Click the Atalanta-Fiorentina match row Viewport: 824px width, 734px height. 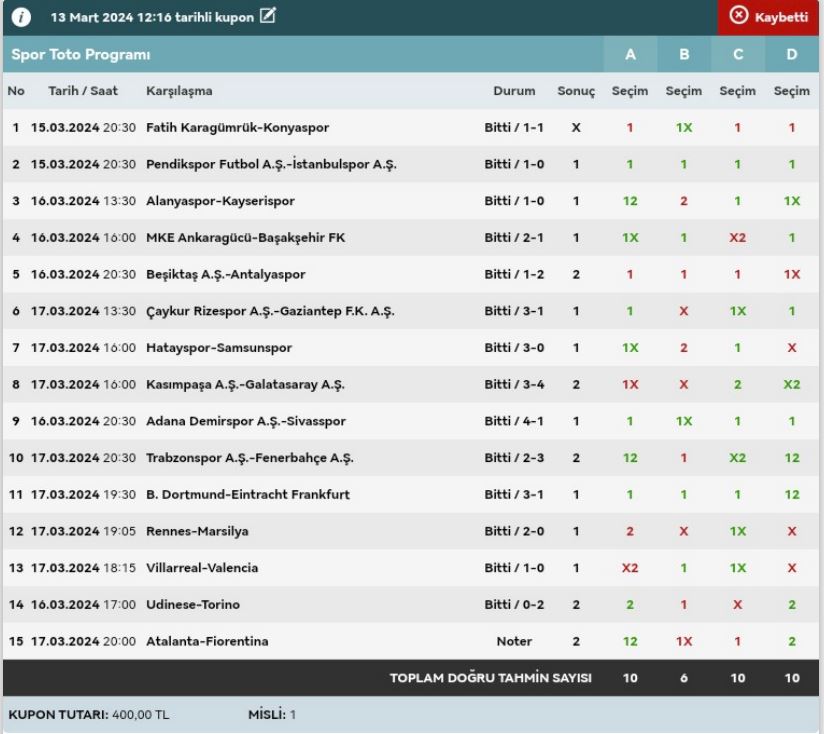207,641
